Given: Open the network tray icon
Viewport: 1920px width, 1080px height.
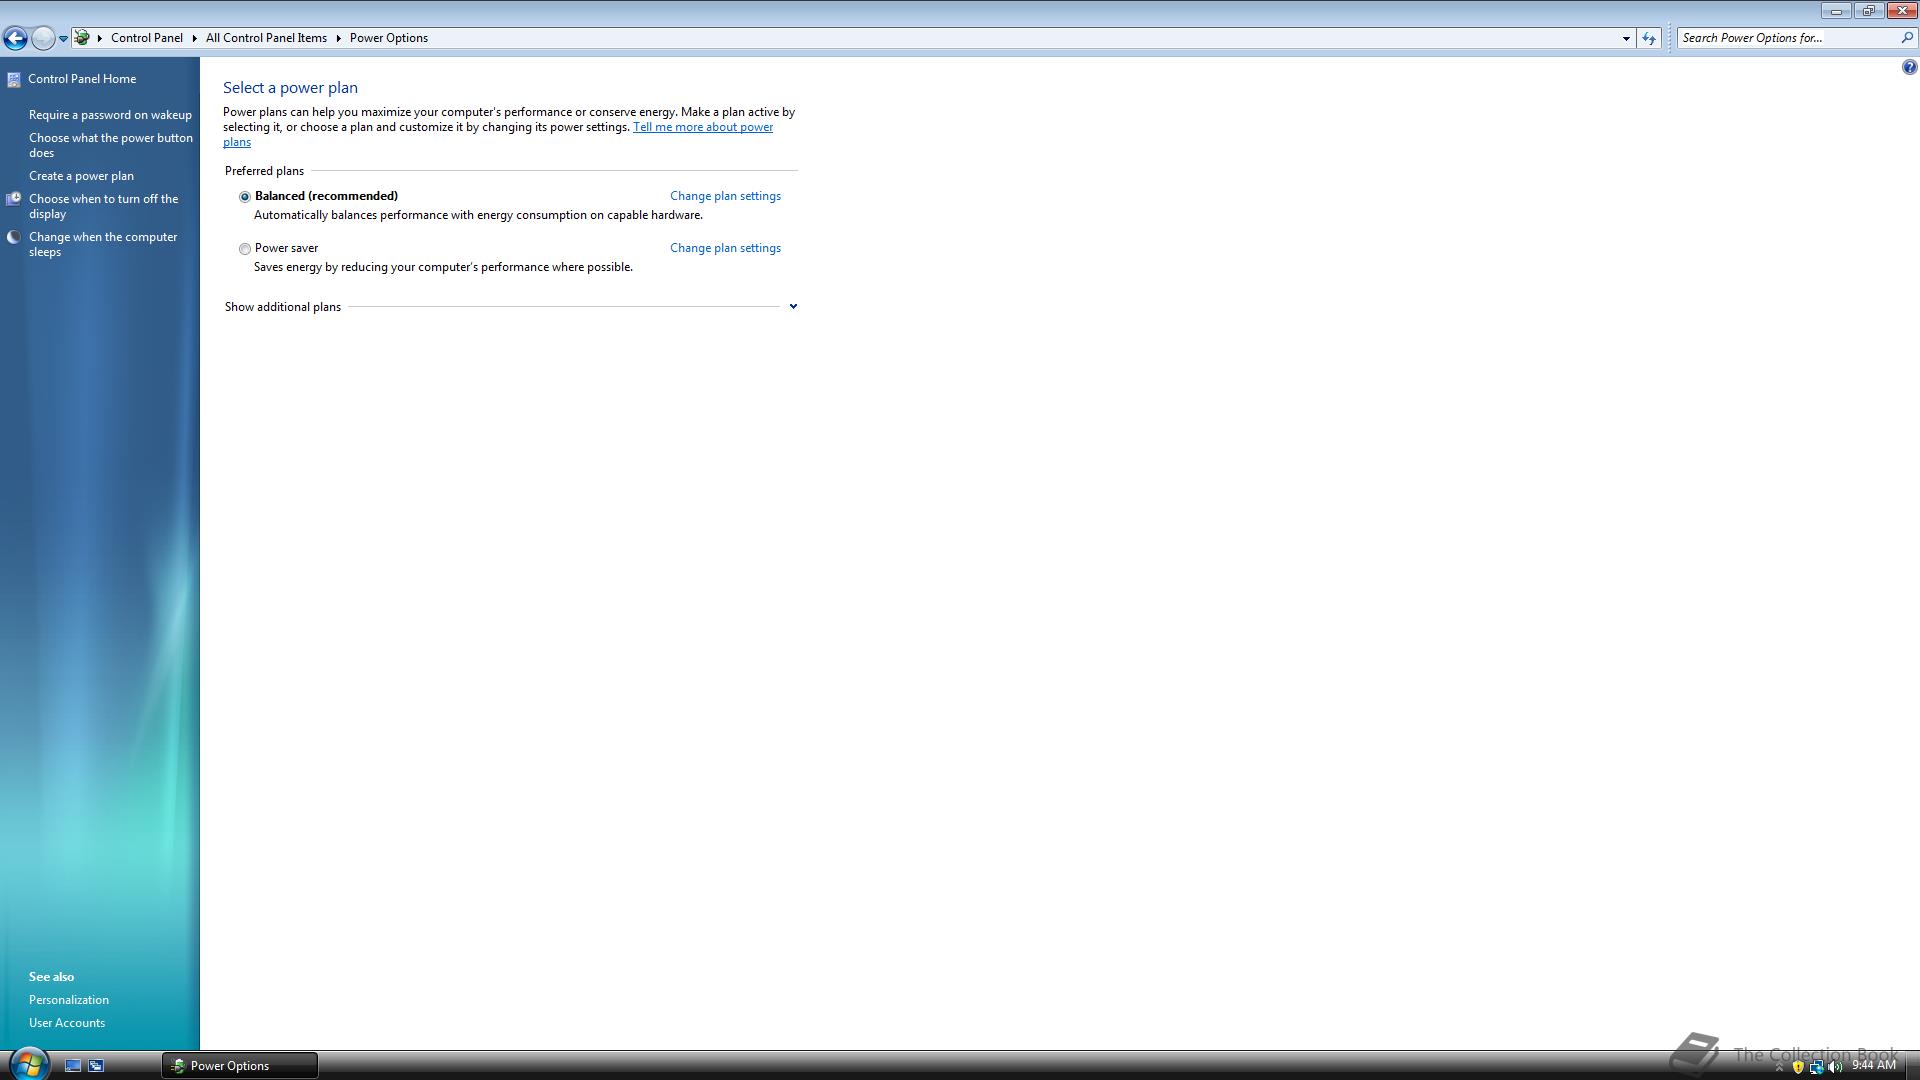Looking at the screenshot, I should tap(1816, 1067).
